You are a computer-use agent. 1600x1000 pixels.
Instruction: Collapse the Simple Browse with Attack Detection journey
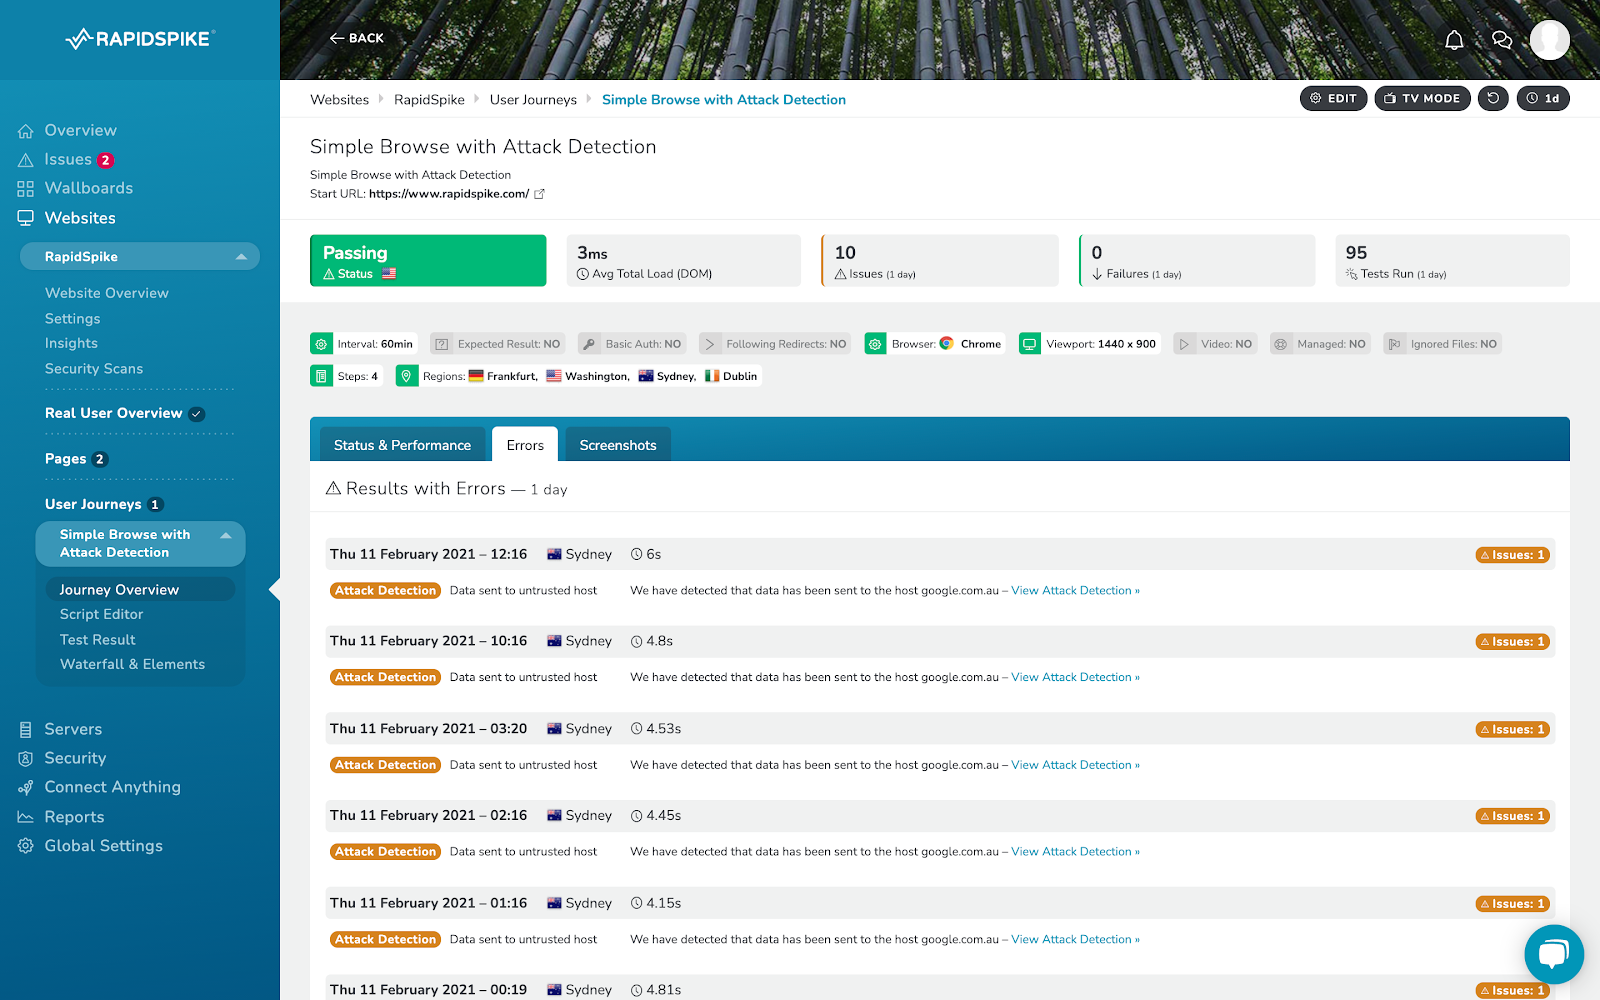pos(226,536)
